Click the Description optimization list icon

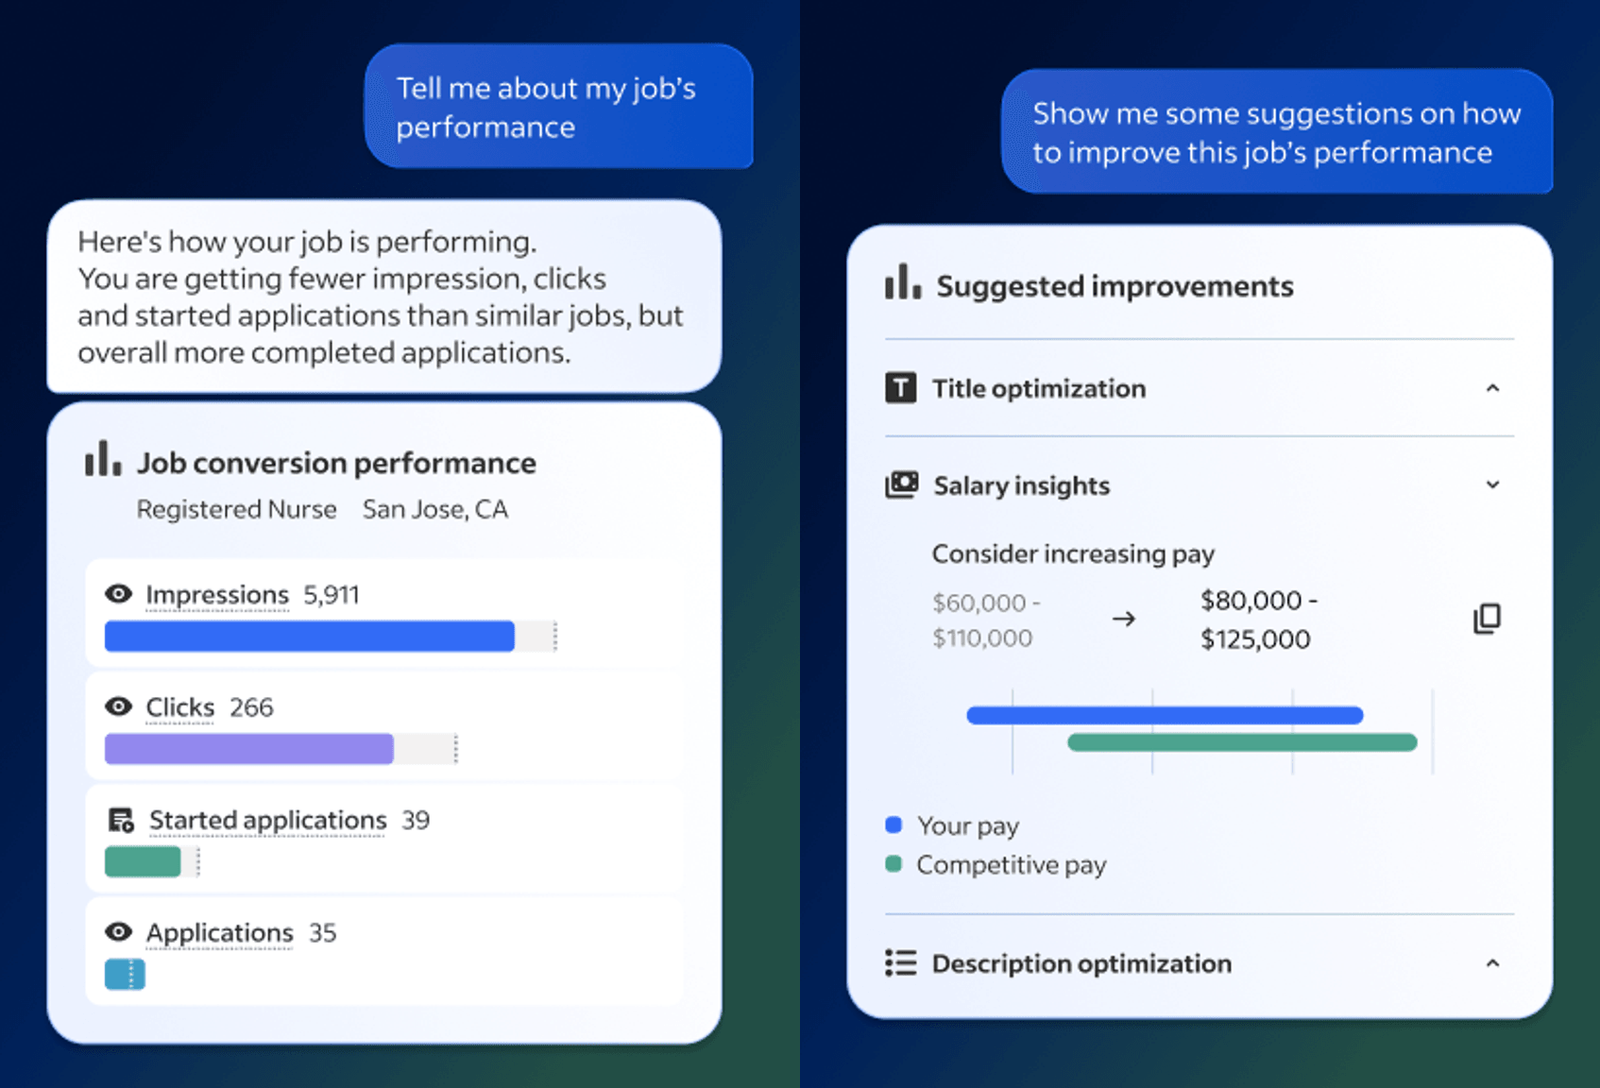click(901, 963)
